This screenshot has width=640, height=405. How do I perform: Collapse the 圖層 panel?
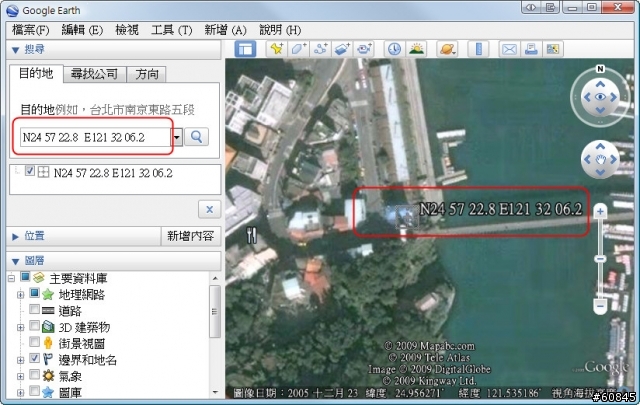[x=16, y=261]
